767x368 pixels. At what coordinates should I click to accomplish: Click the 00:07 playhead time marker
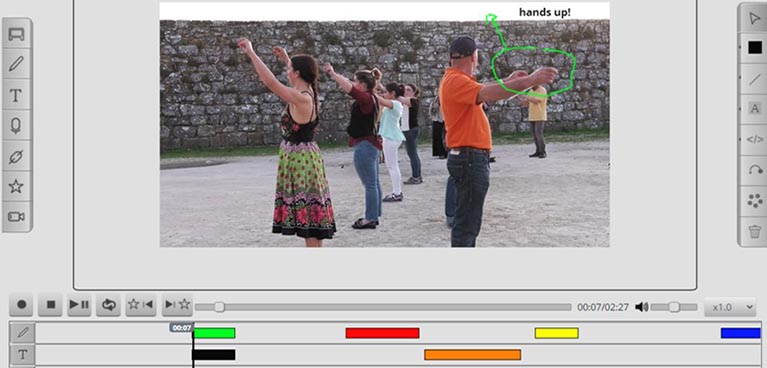(x=181, y=328)
